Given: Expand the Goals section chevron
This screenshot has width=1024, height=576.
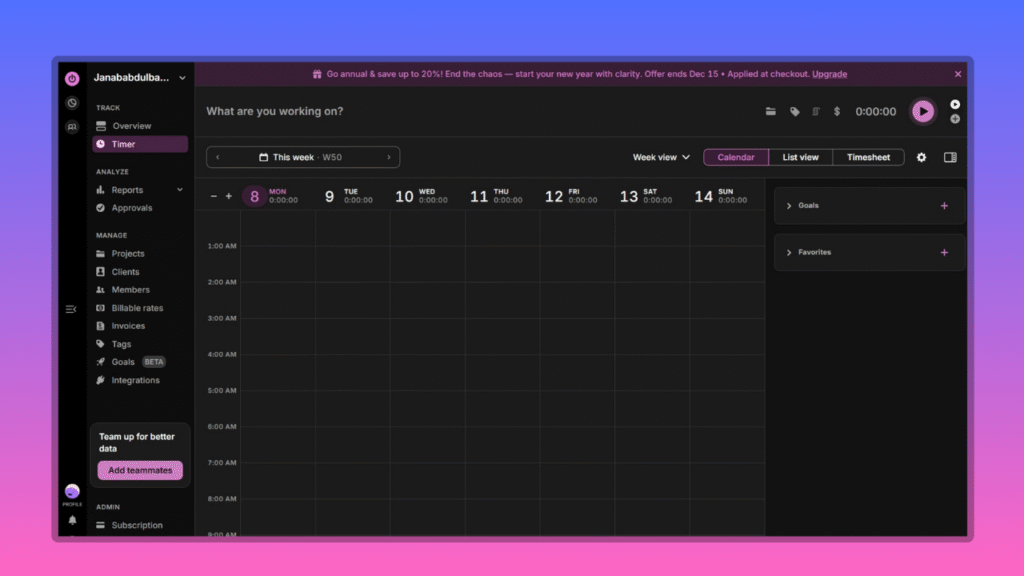Looking at the screenshot, I should click(x=789, y=206).
